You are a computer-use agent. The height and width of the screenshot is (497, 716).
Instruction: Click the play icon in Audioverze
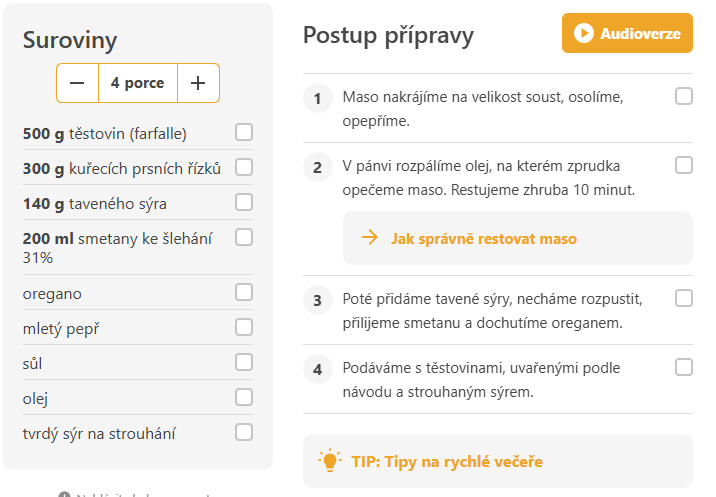click(x=584, y=33)
